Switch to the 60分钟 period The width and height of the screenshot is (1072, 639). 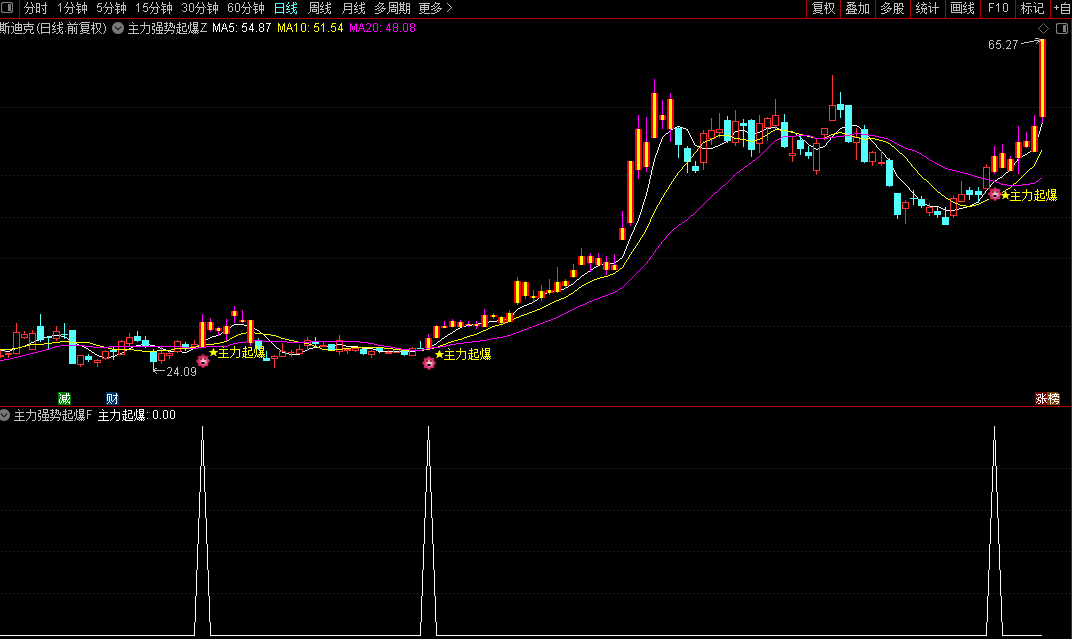245,8
